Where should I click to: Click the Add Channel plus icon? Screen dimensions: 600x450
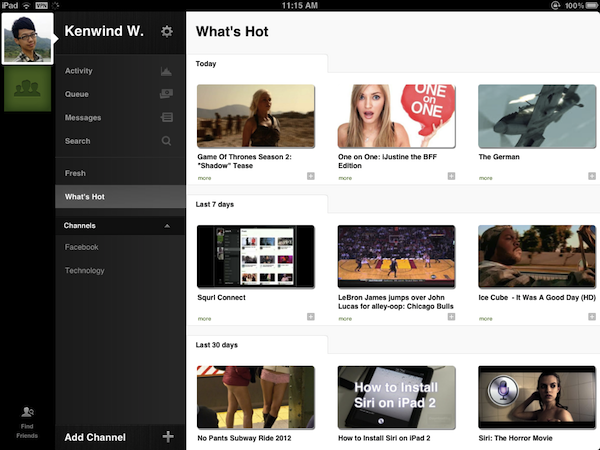(168, 436)
